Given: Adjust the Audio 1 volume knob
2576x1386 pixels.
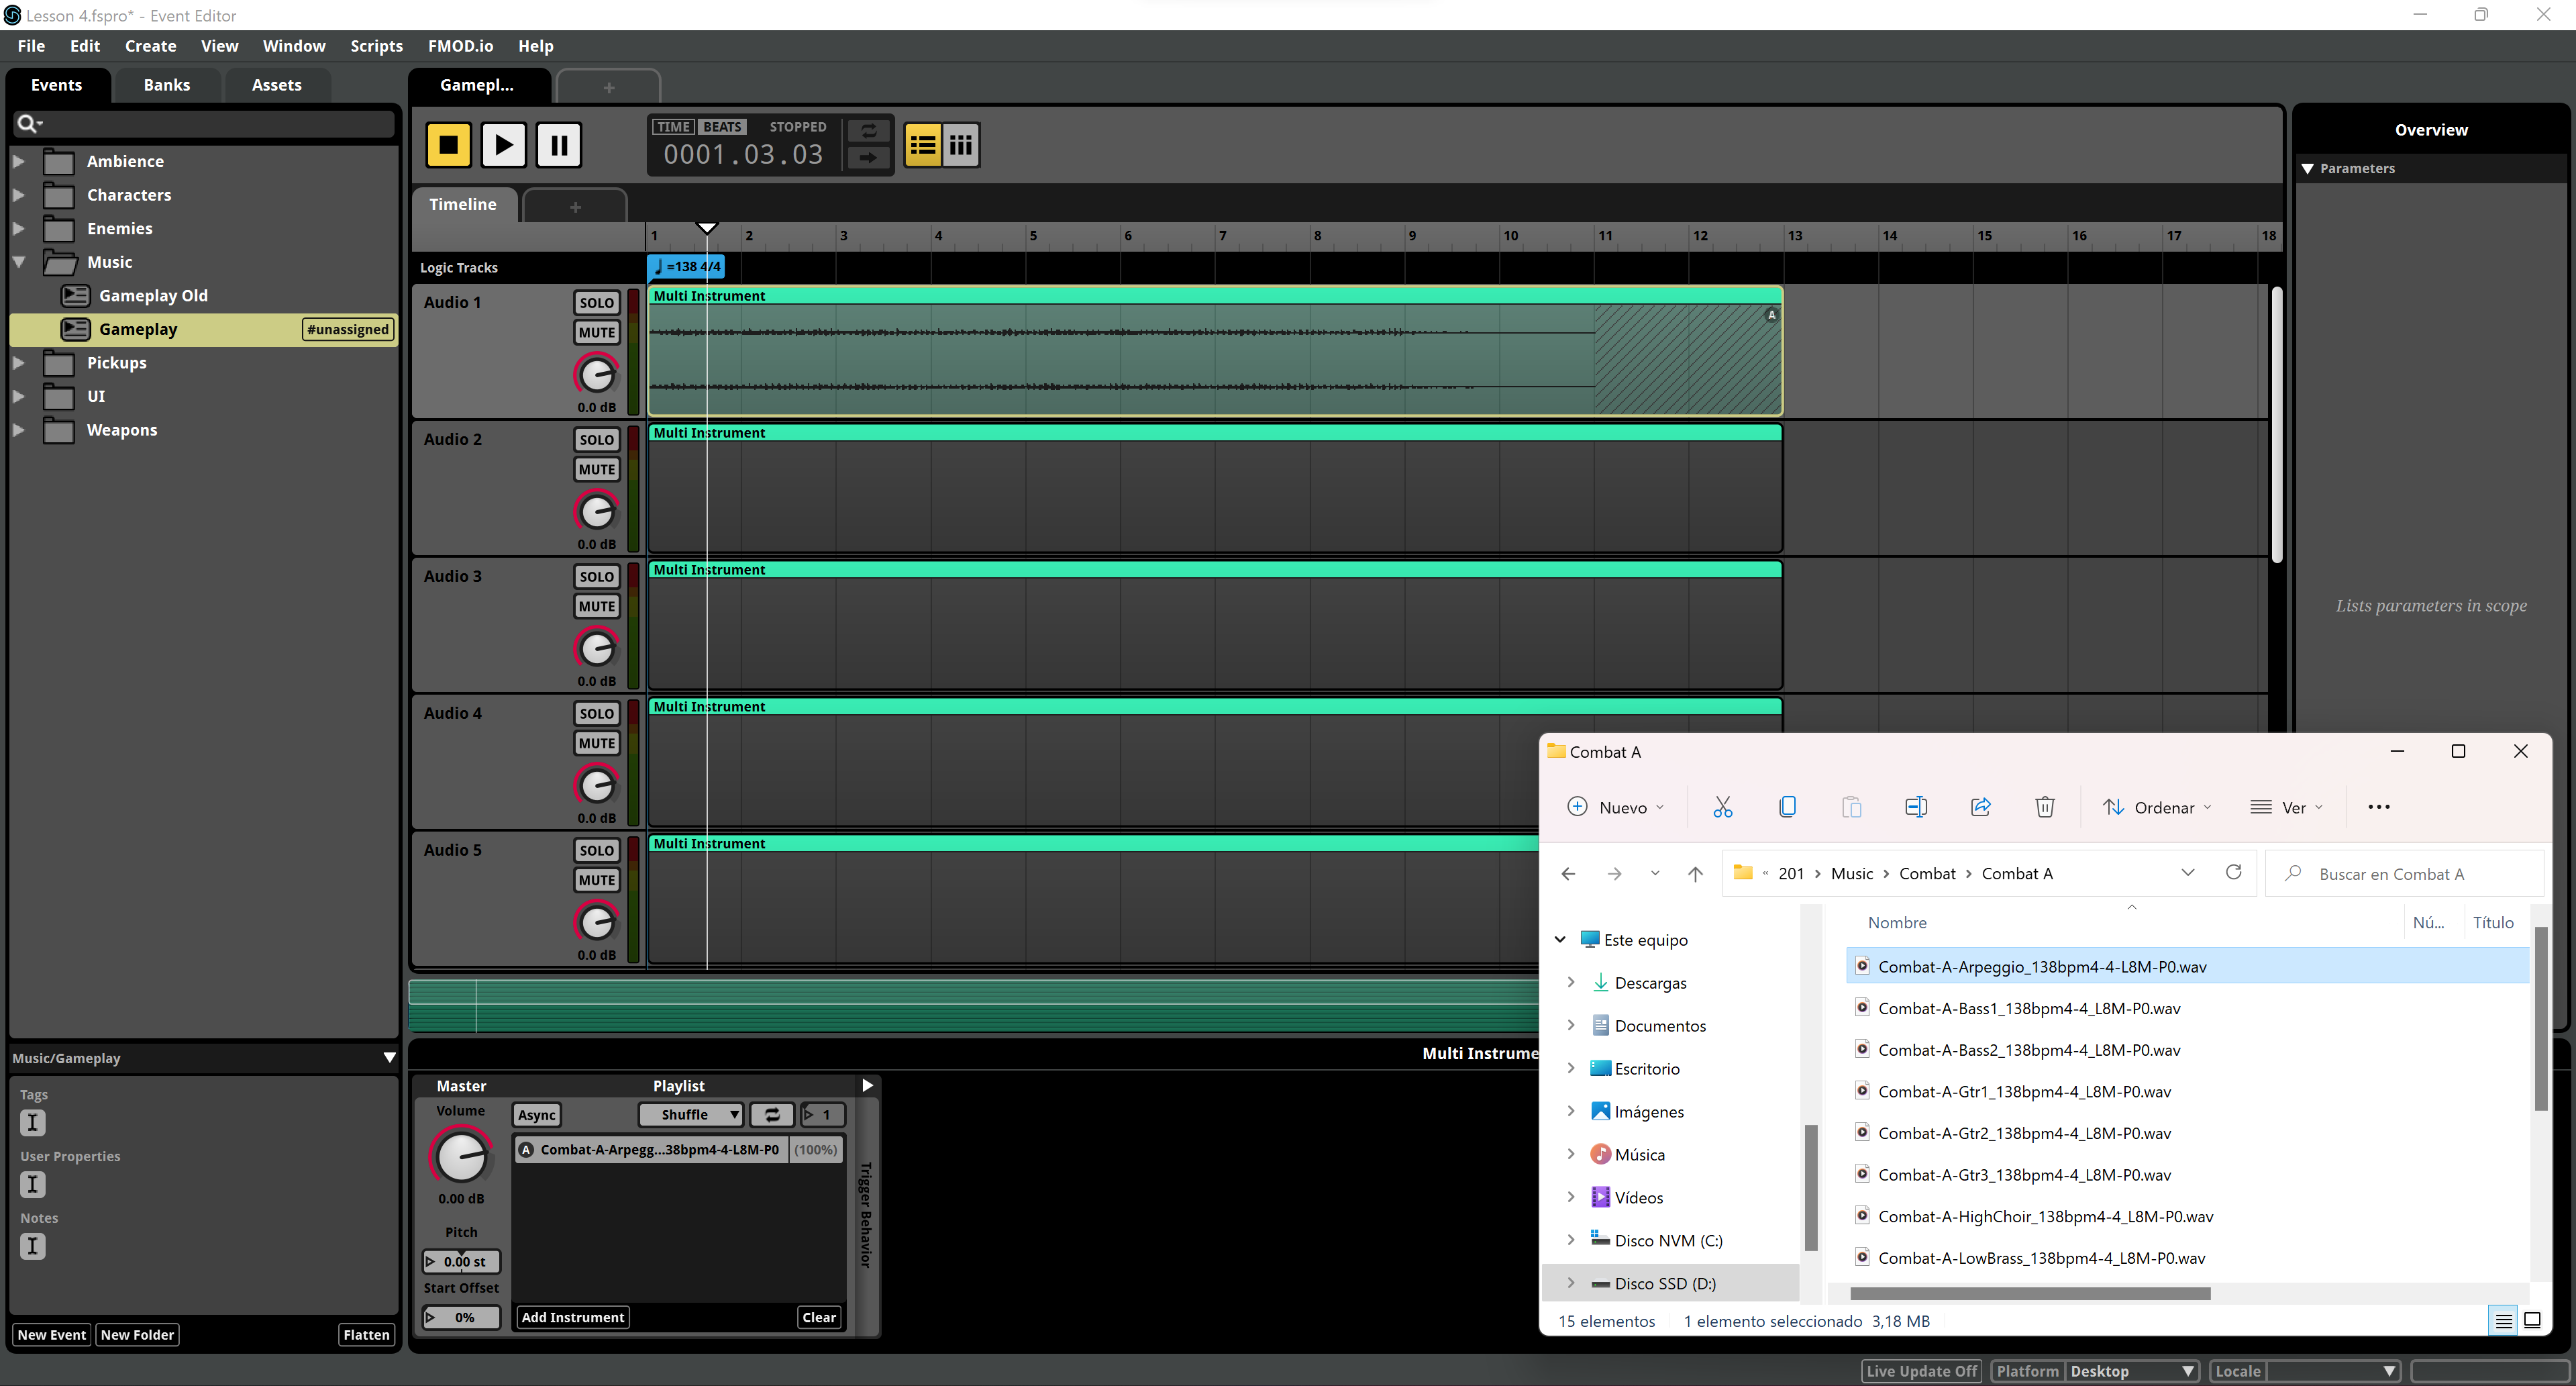Looking at the screenshot, I should [597, 375].
